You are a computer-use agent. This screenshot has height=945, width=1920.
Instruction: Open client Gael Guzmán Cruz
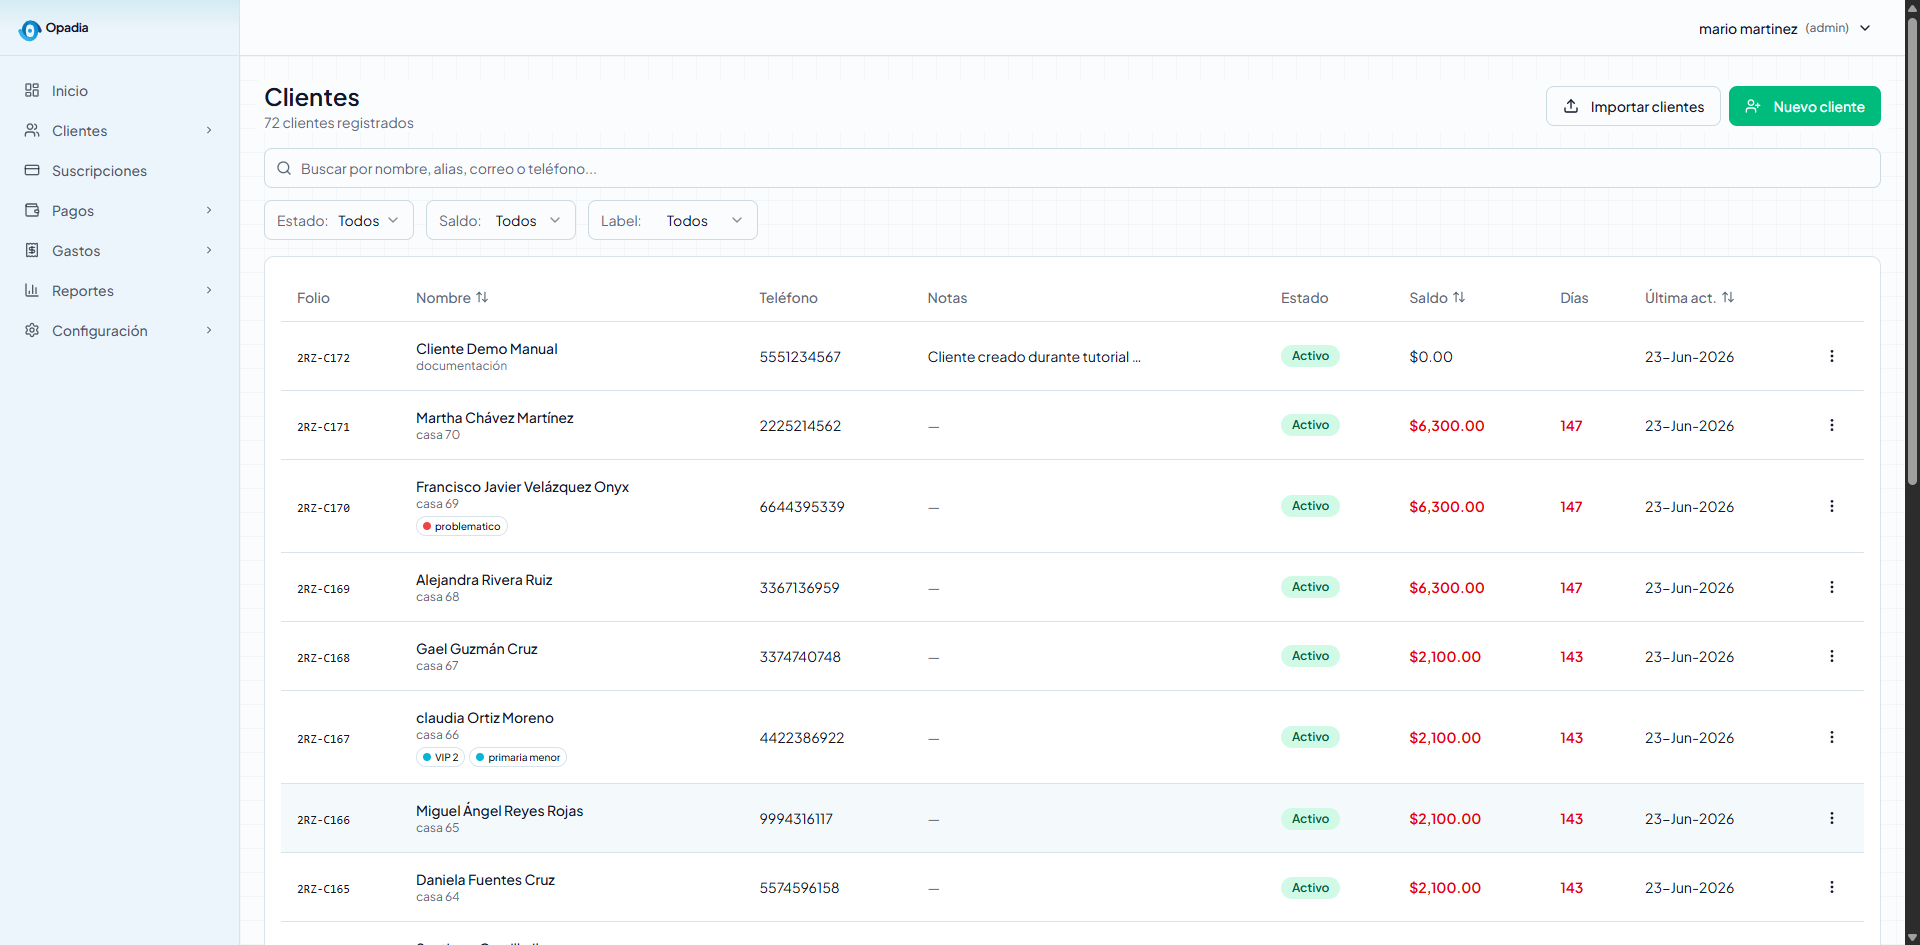[x=477, y=649]
